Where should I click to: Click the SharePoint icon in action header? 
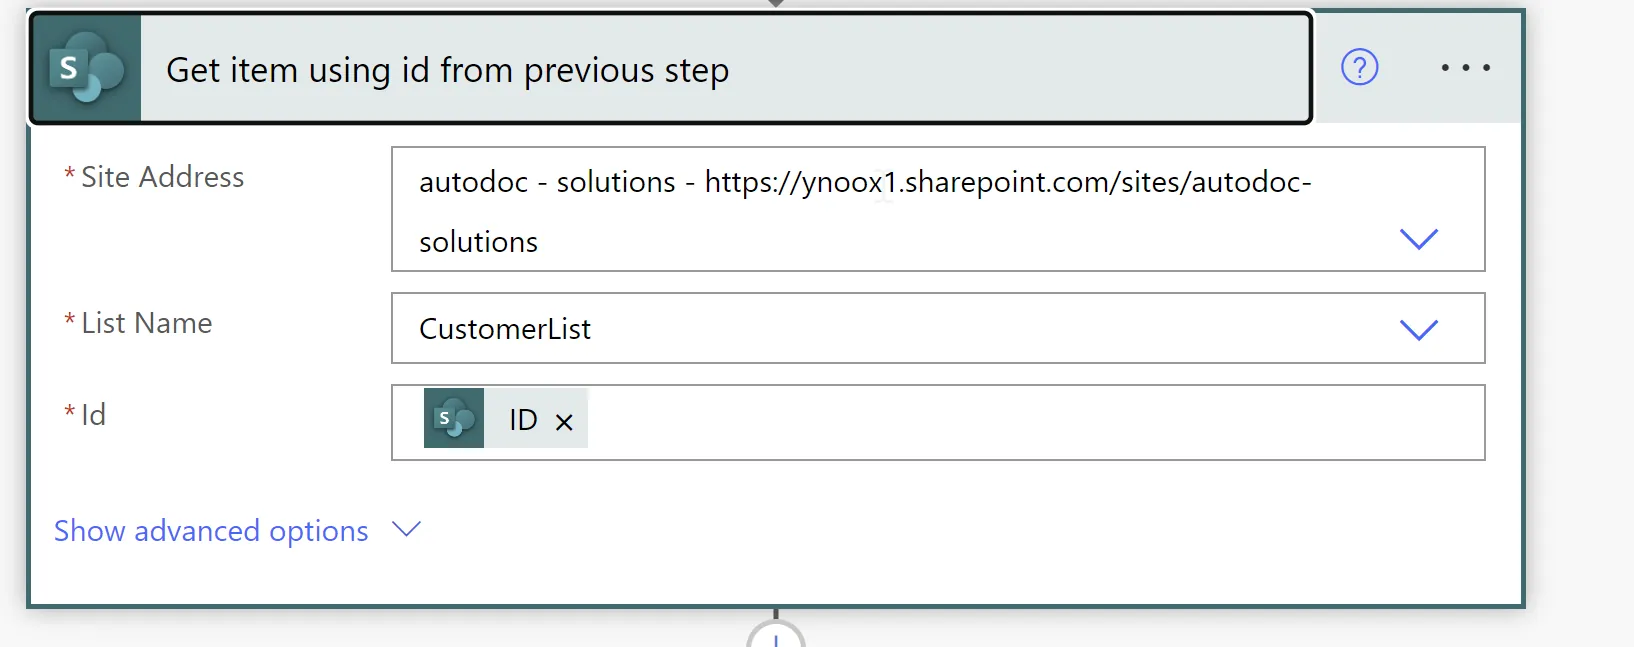coord(87,68)
